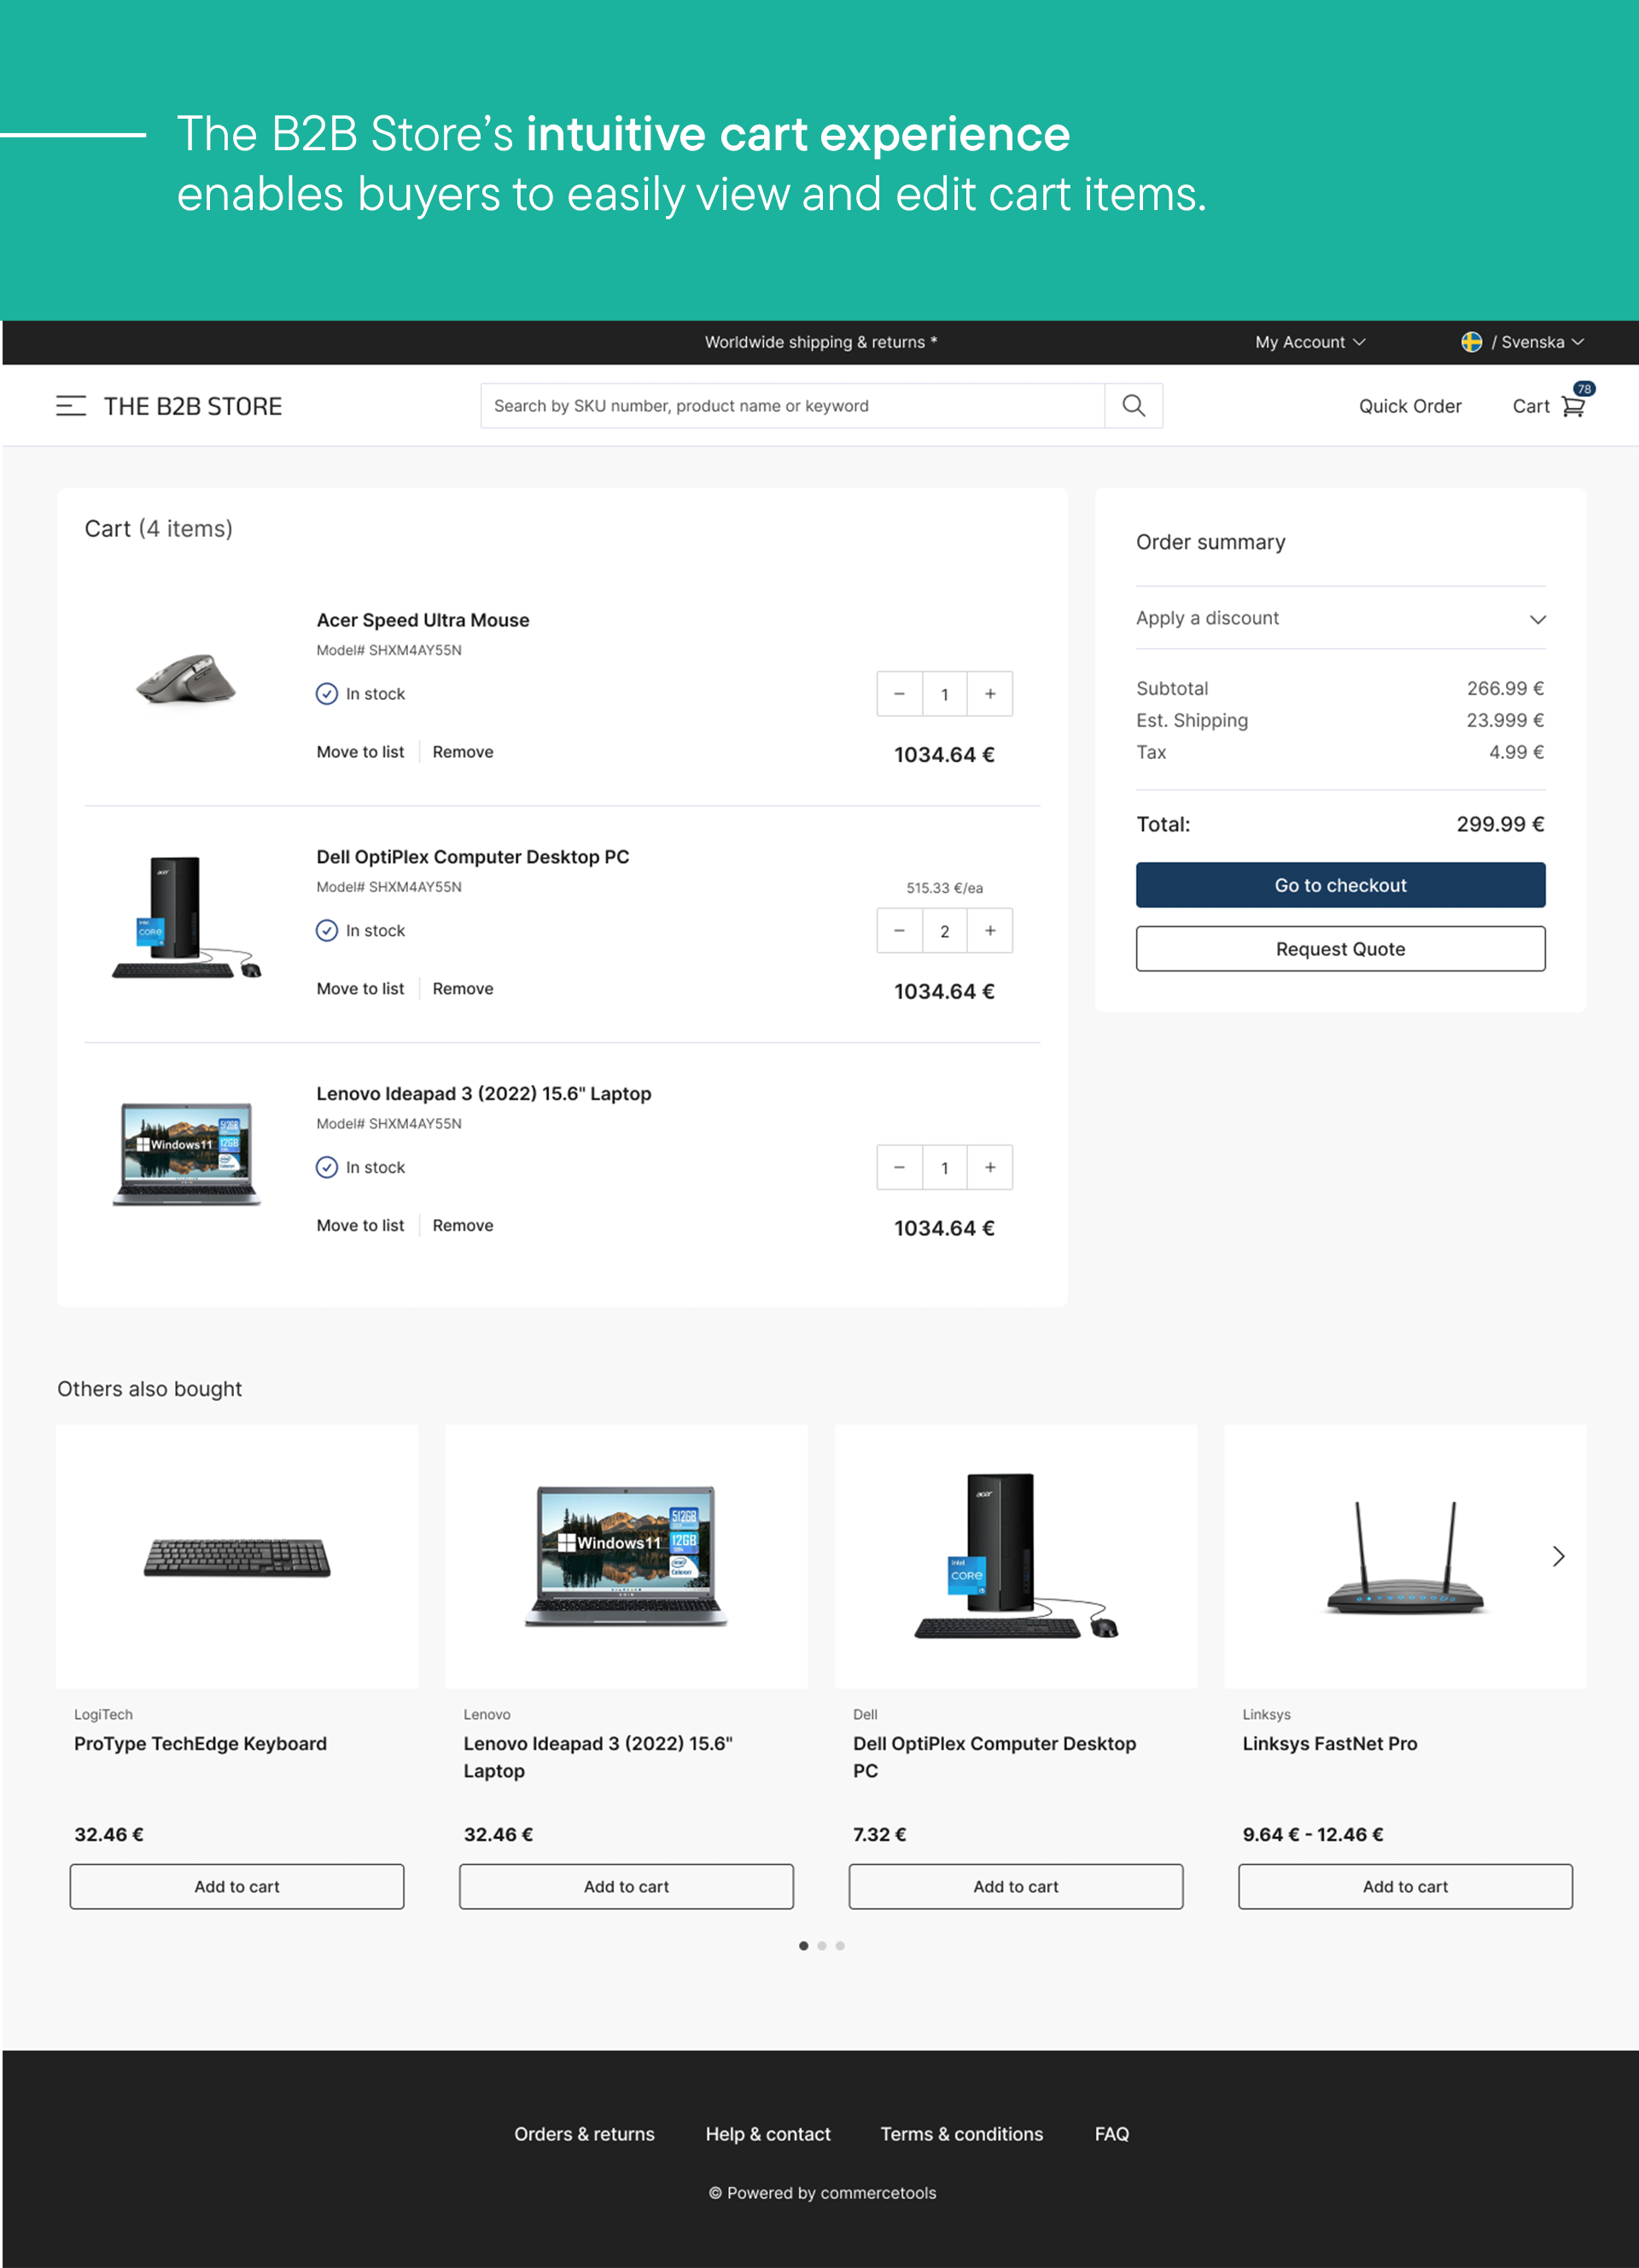This screenshot has height=2268, width=1639.
Task: Open the FAQ page from footer
Action: point(1111,2133)
